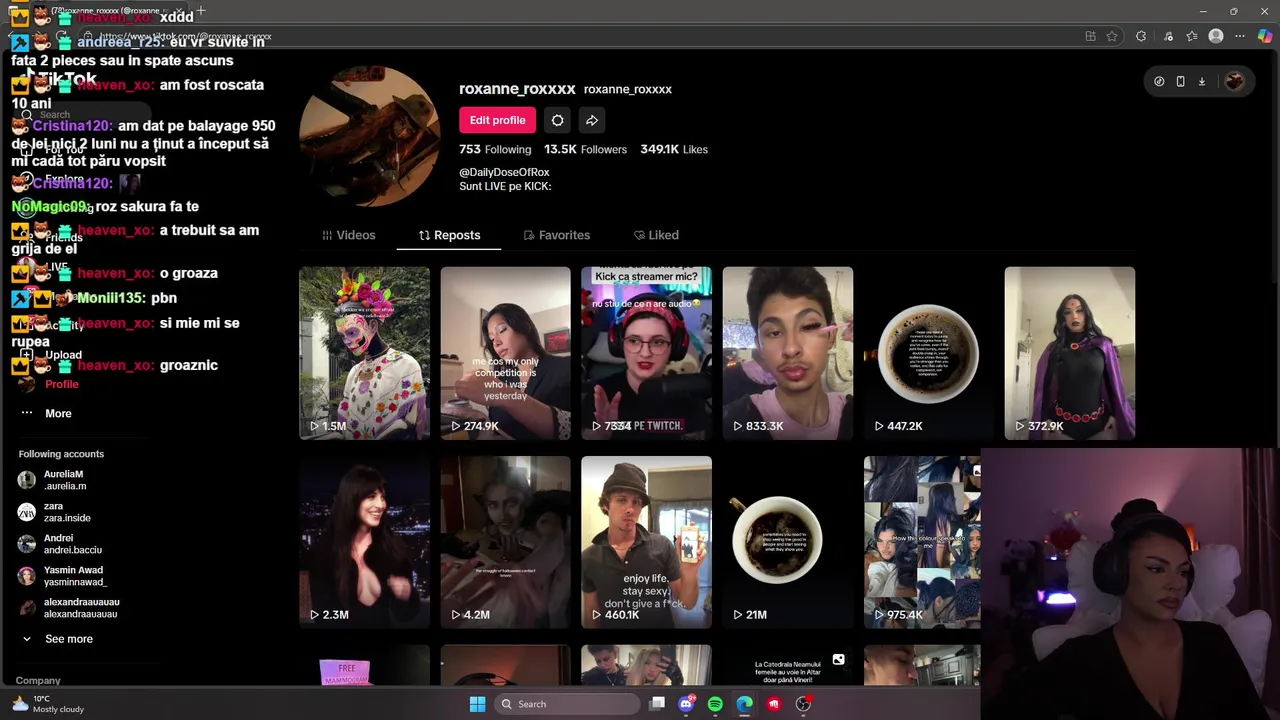
Task: Open repost video with 833.3K views
Action: [788, 353]
